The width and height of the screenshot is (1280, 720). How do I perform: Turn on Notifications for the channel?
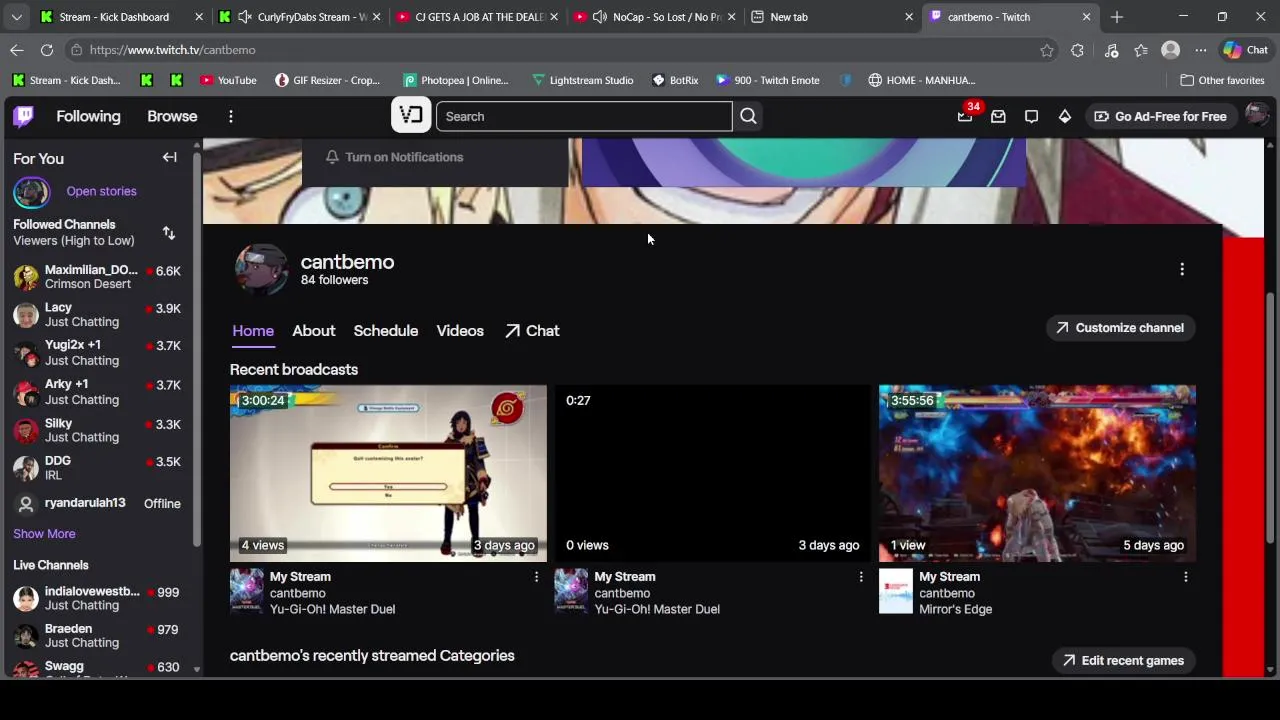point(394,157)
